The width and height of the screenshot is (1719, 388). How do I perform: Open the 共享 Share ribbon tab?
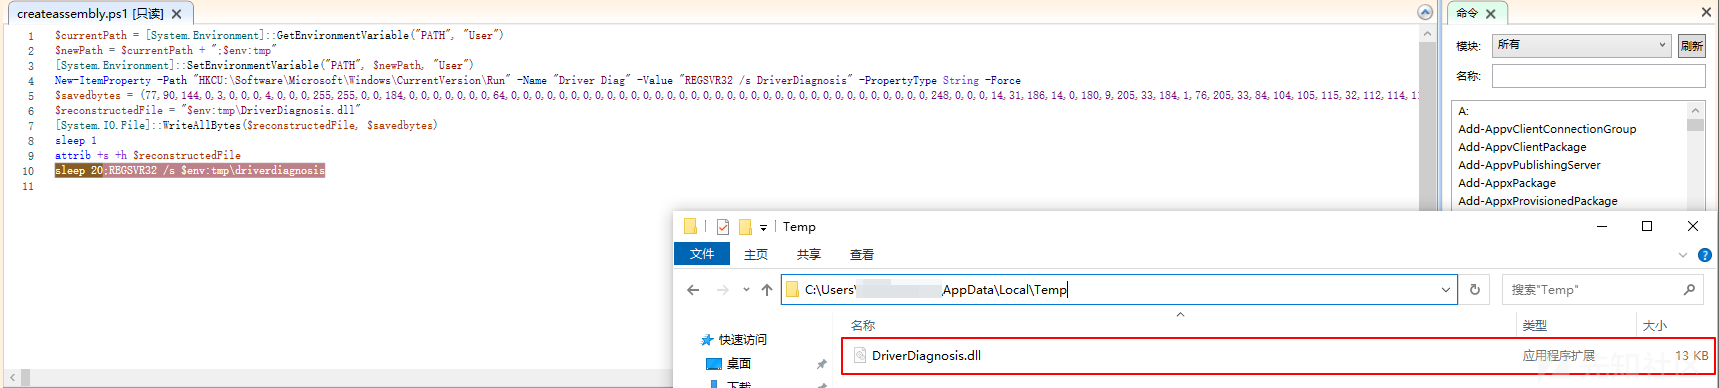809,254
